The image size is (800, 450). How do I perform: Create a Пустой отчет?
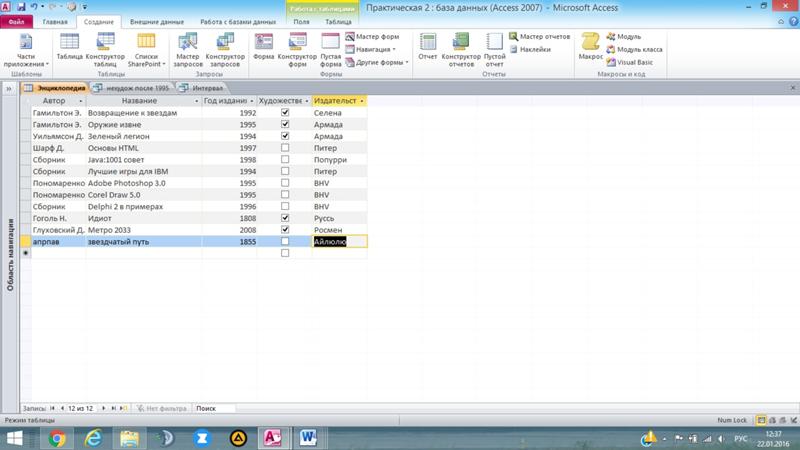point(494,49)
